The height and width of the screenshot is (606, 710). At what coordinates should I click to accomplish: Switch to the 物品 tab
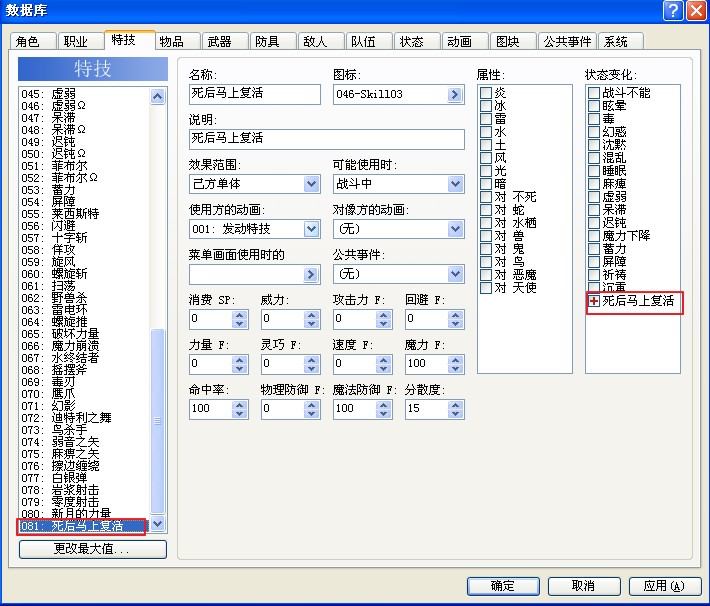pos(177,42)
